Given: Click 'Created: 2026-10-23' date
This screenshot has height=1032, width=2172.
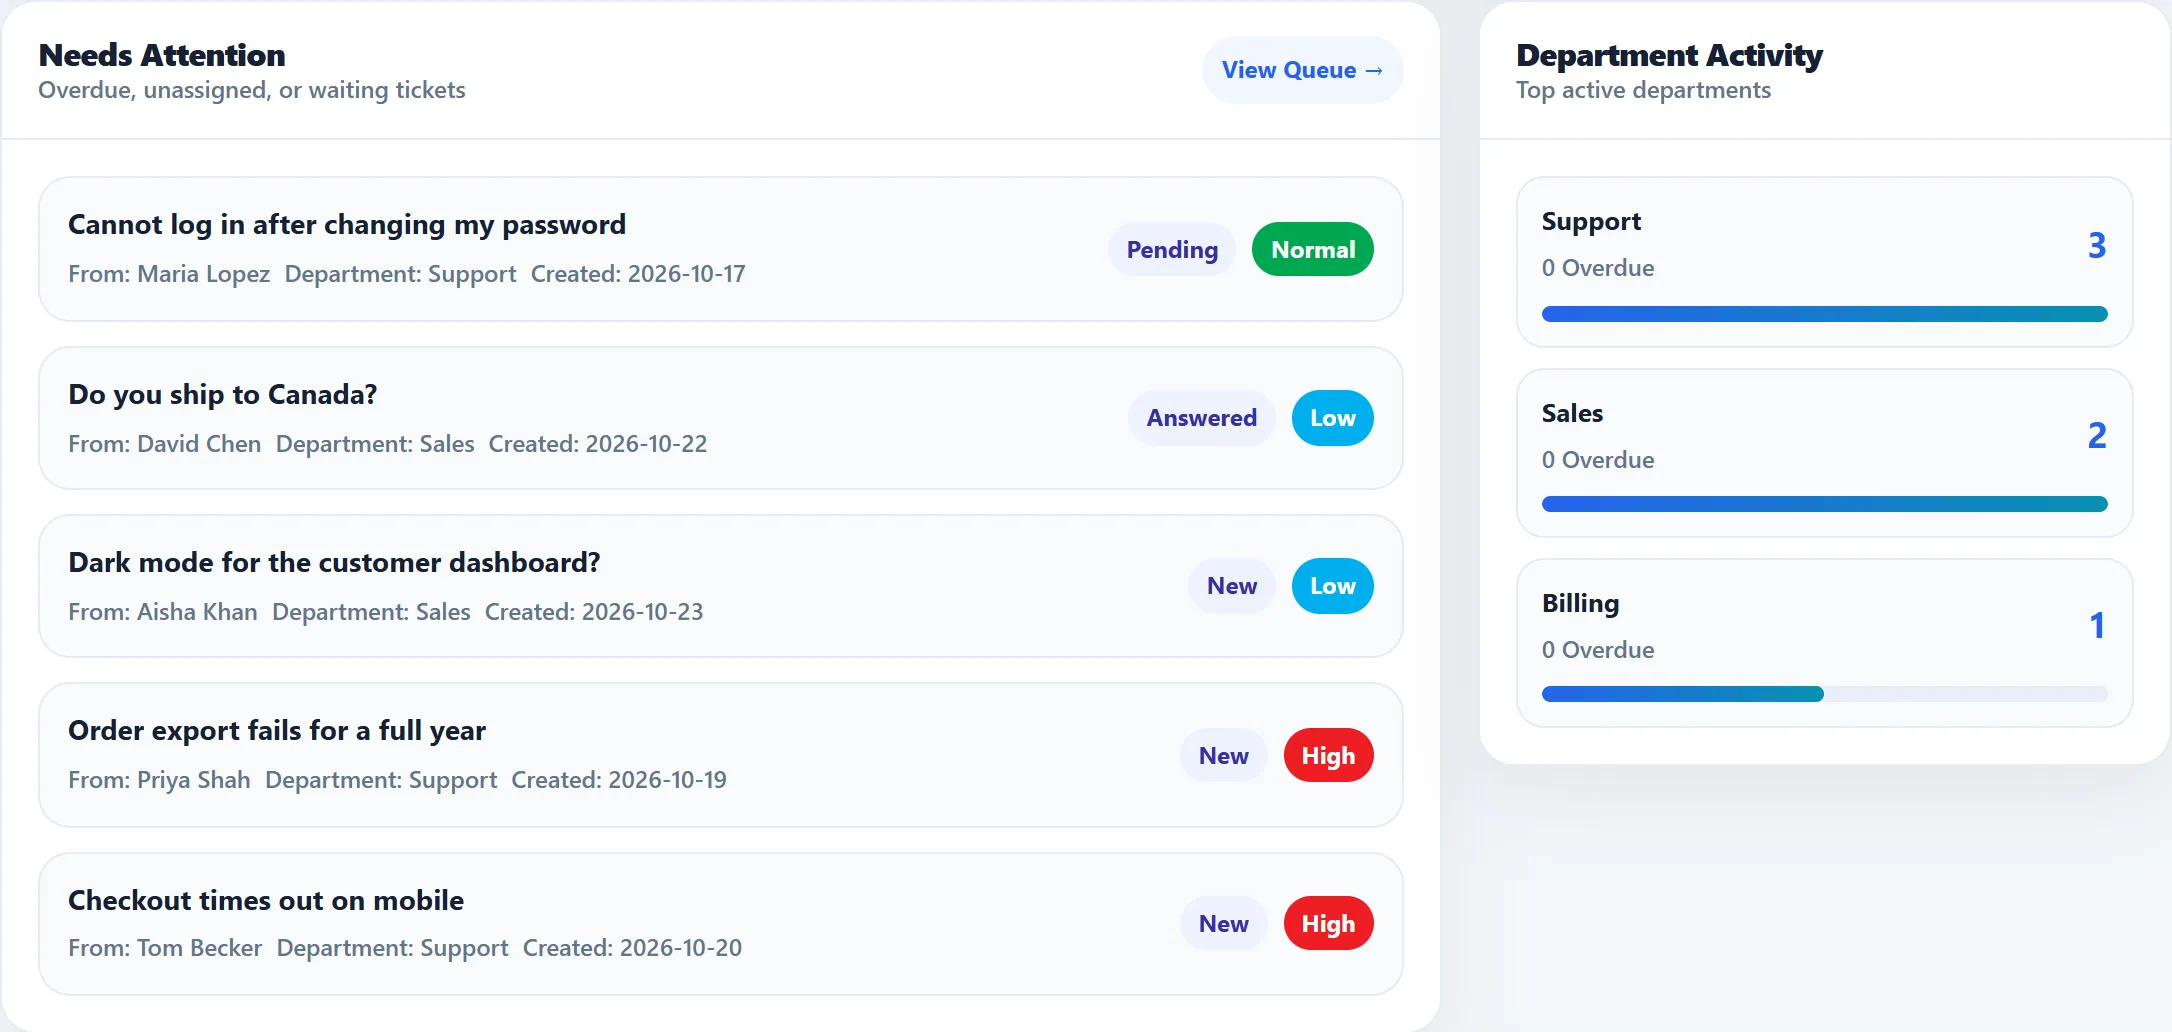Looking at the screenshot, I should (594, 612).
